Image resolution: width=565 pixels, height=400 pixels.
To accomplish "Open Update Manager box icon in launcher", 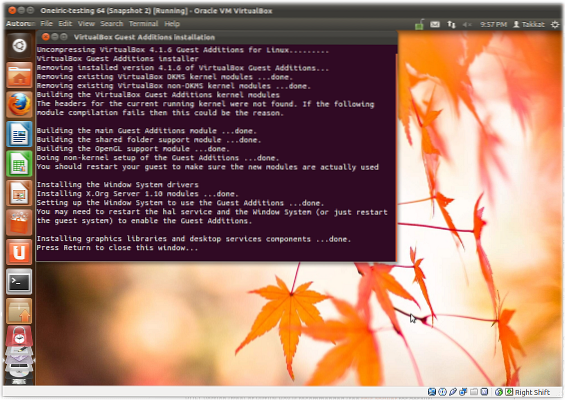I will pyautogui.click(x=19, y=311).
